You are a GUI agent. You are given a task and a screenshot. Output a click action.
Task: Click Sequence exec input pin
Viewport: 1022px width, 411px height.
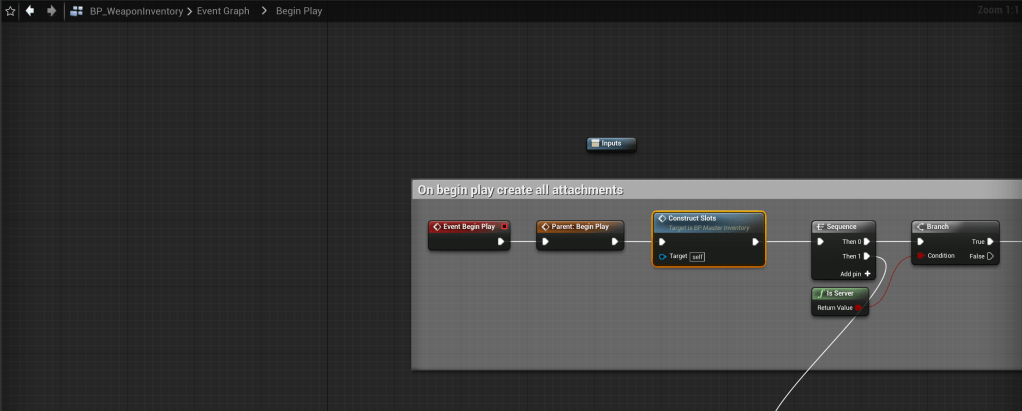[821, 242]
